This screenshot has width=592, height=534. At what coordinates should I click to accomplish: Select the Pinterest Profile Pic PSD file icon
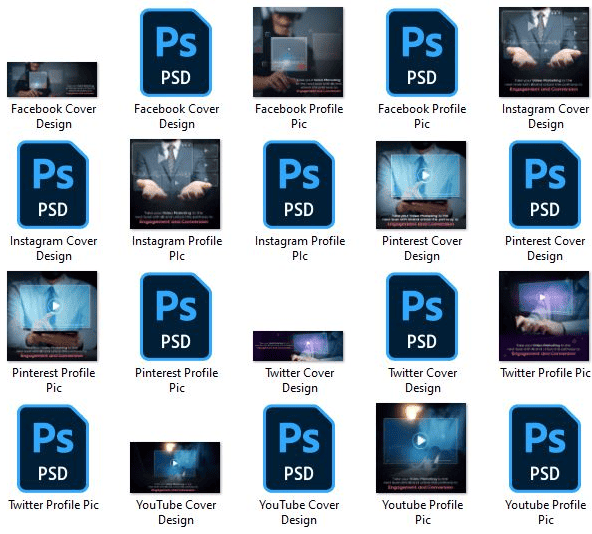point(176,316)
